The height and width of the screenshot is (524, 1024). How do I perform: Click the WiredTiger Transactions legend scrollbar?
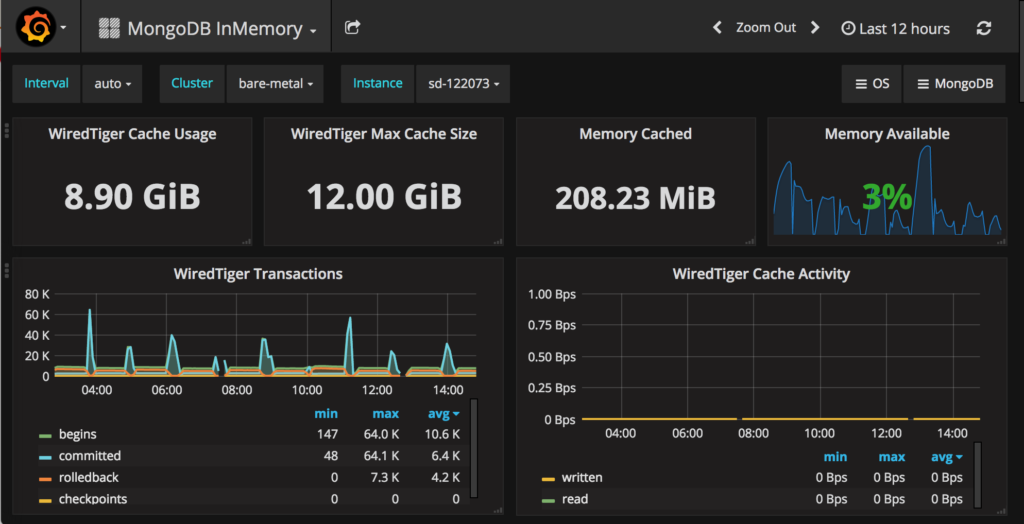point(474,449)
